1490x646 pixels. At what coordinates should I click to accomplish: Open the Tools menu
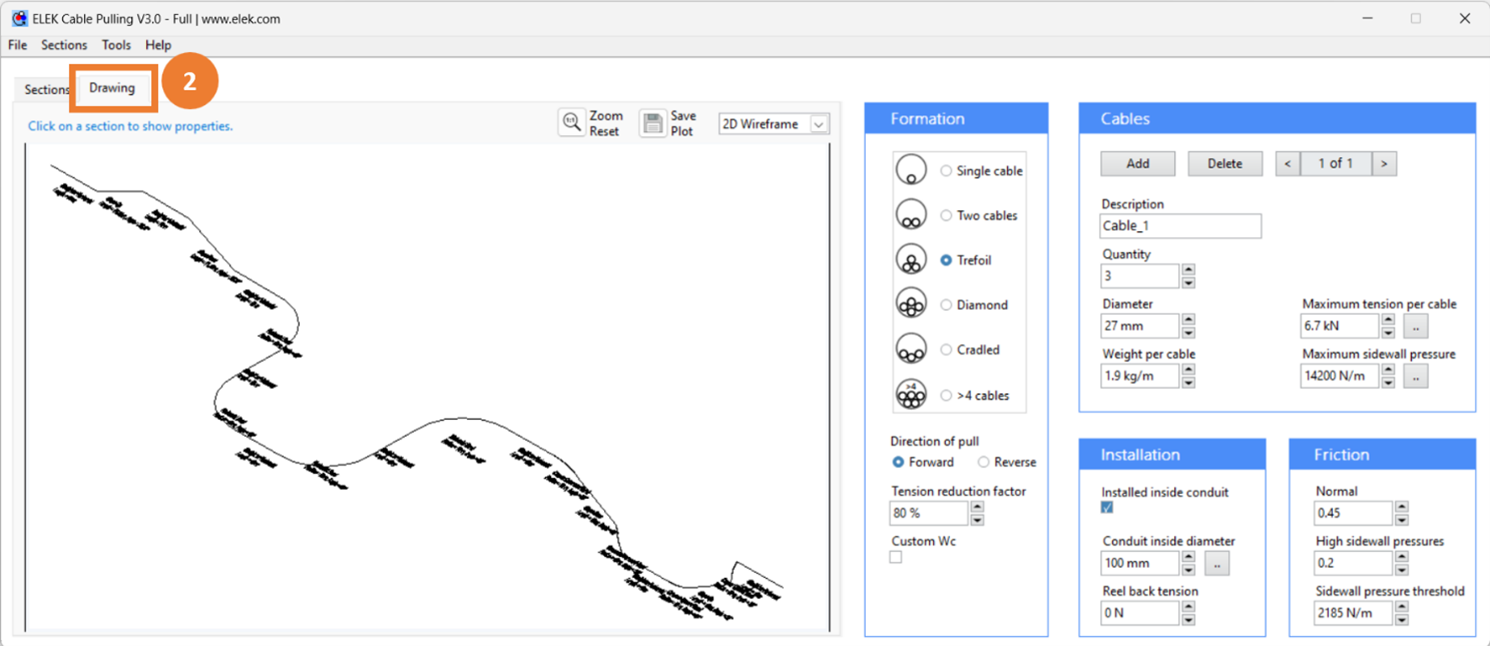[116, 45]
